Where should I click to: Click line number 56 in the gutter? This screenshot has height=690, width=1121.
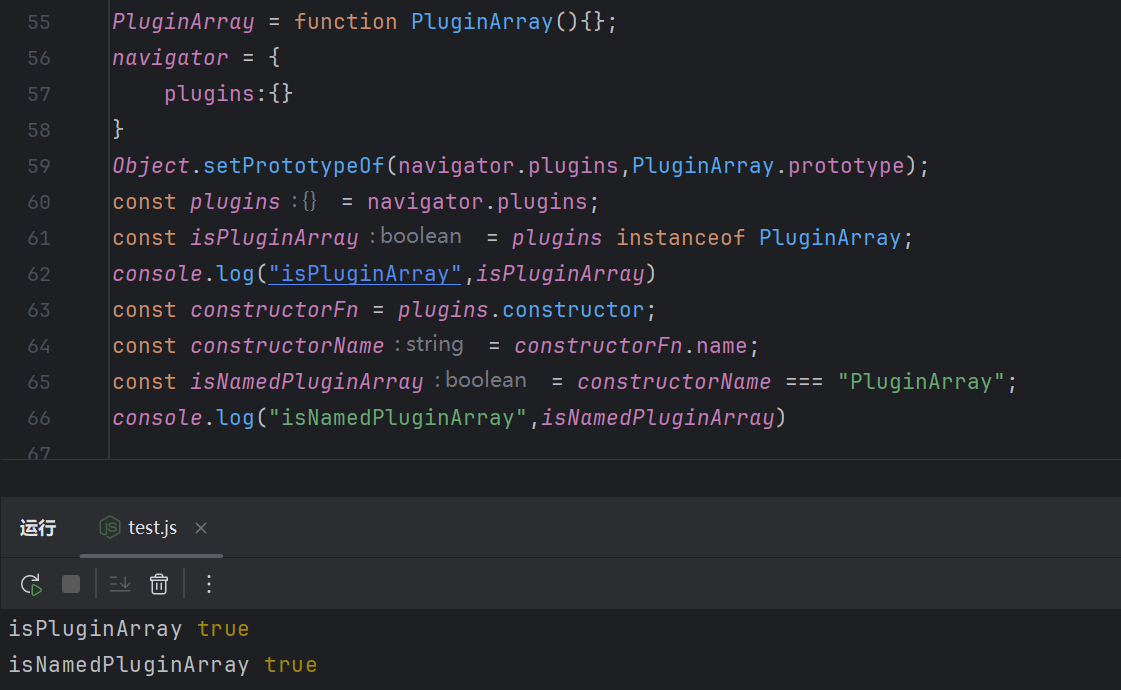click(39, 58)
